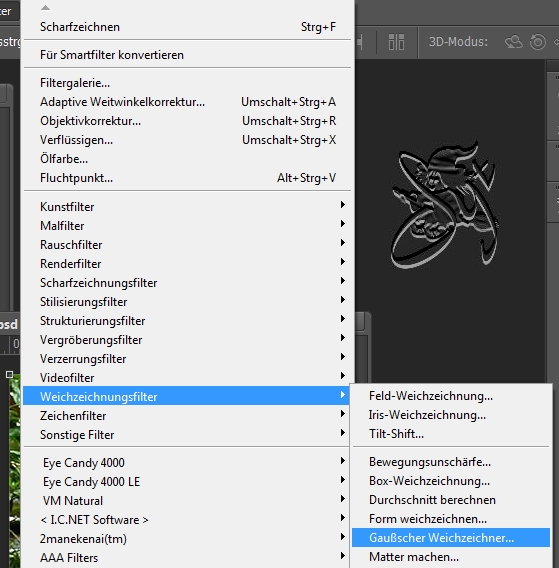Open 2manekenai(tm) plugin submenu

pyautogui.click(x=187, y=539)
